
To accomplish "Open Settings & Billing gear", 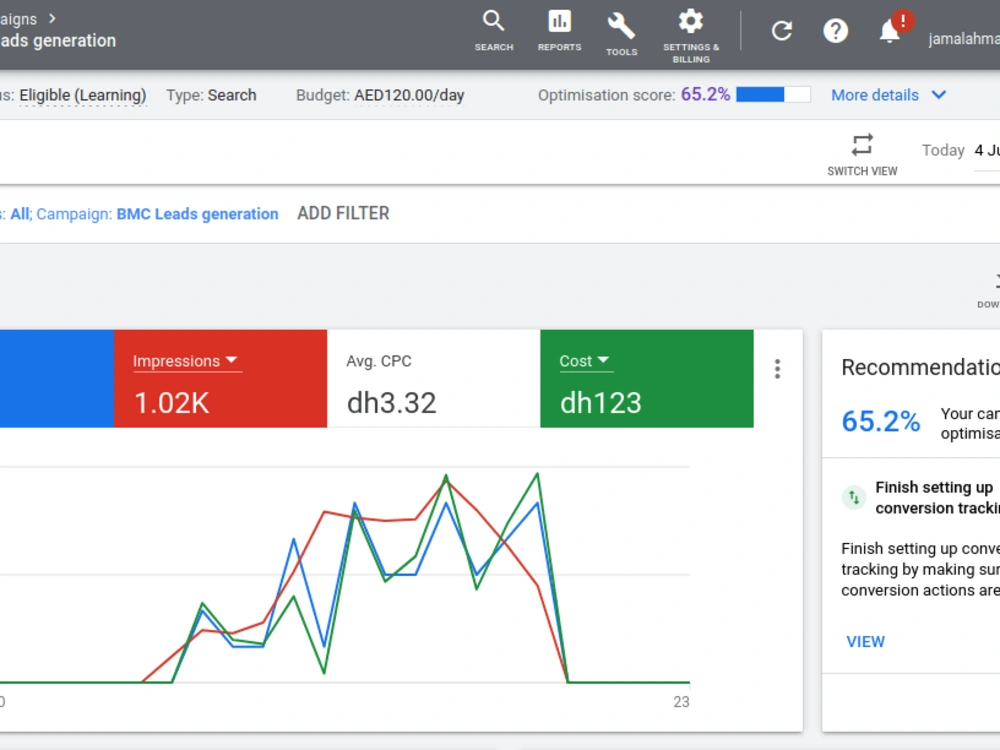I will pos(691,36).
